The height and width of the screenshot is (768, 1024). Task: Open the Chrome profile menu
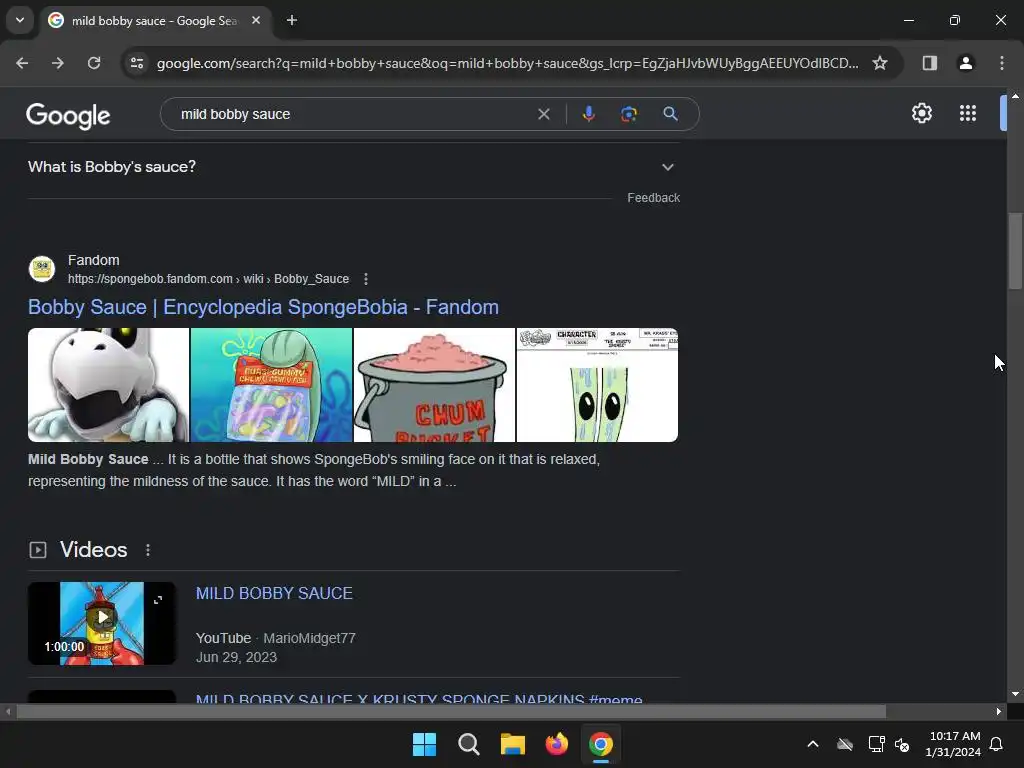coord(965,63)
